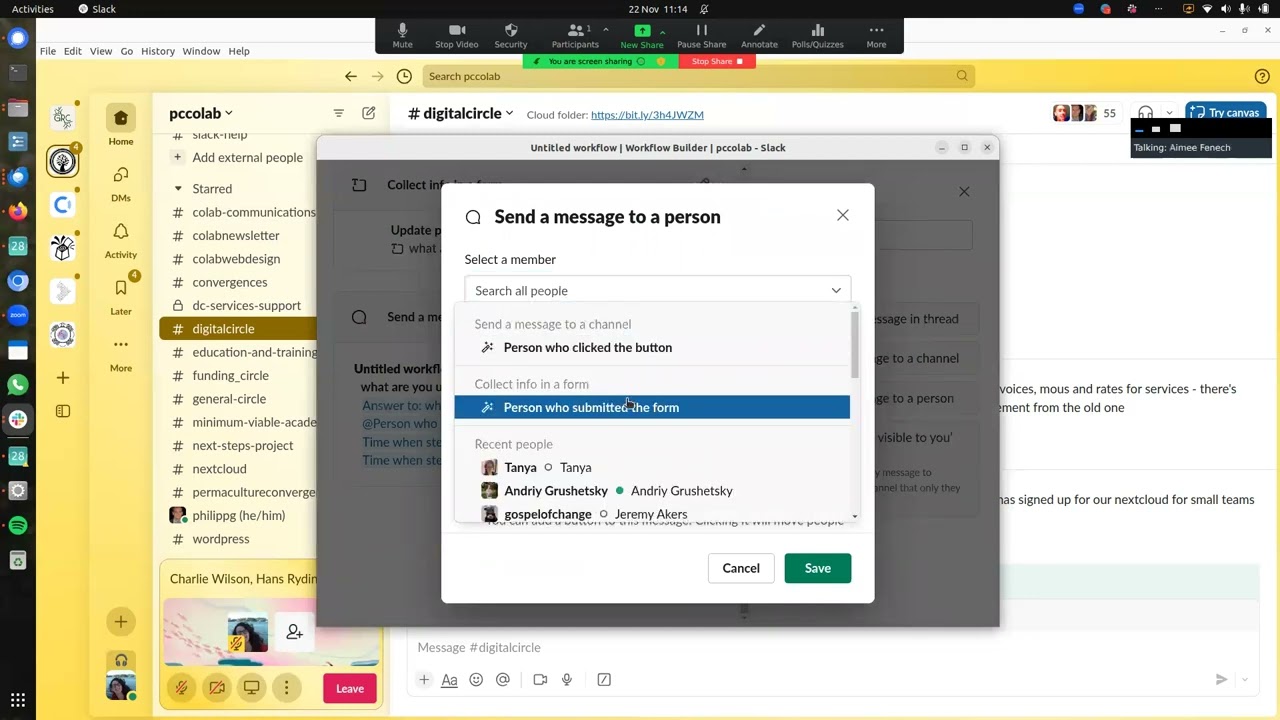Screen dimensions: 1280x720
Task: Leave the huddle
Action: (350, 688)
